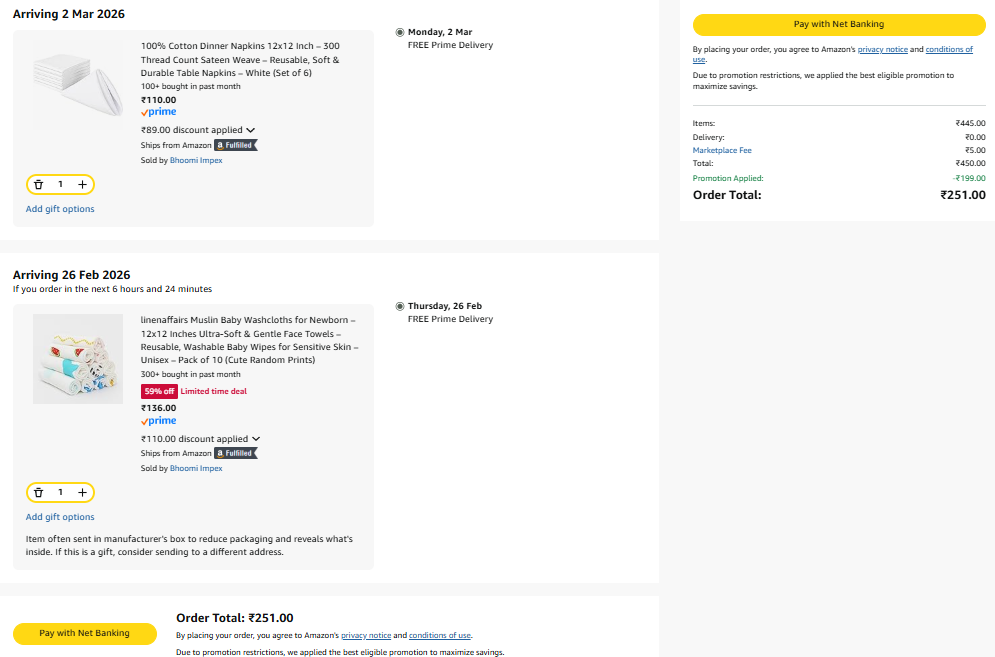Click trash icon for Cotton Dinner Napkins
This screenshot has height=657, width=995.
[x=38, y=184]
